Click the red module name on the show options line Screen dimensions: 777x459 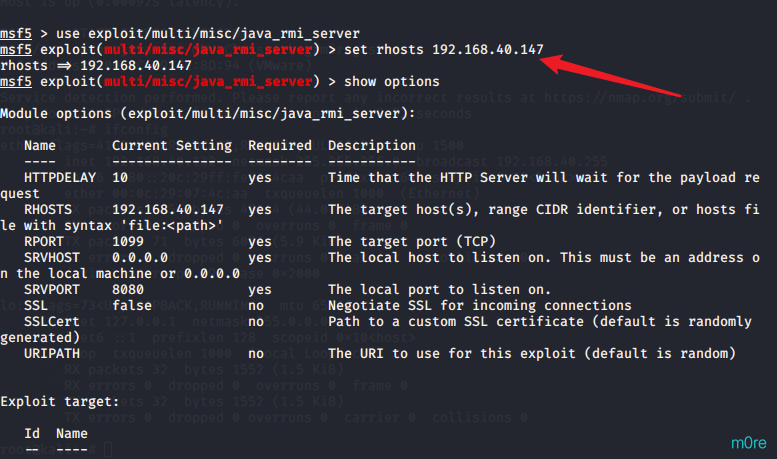tap(208, 82)
